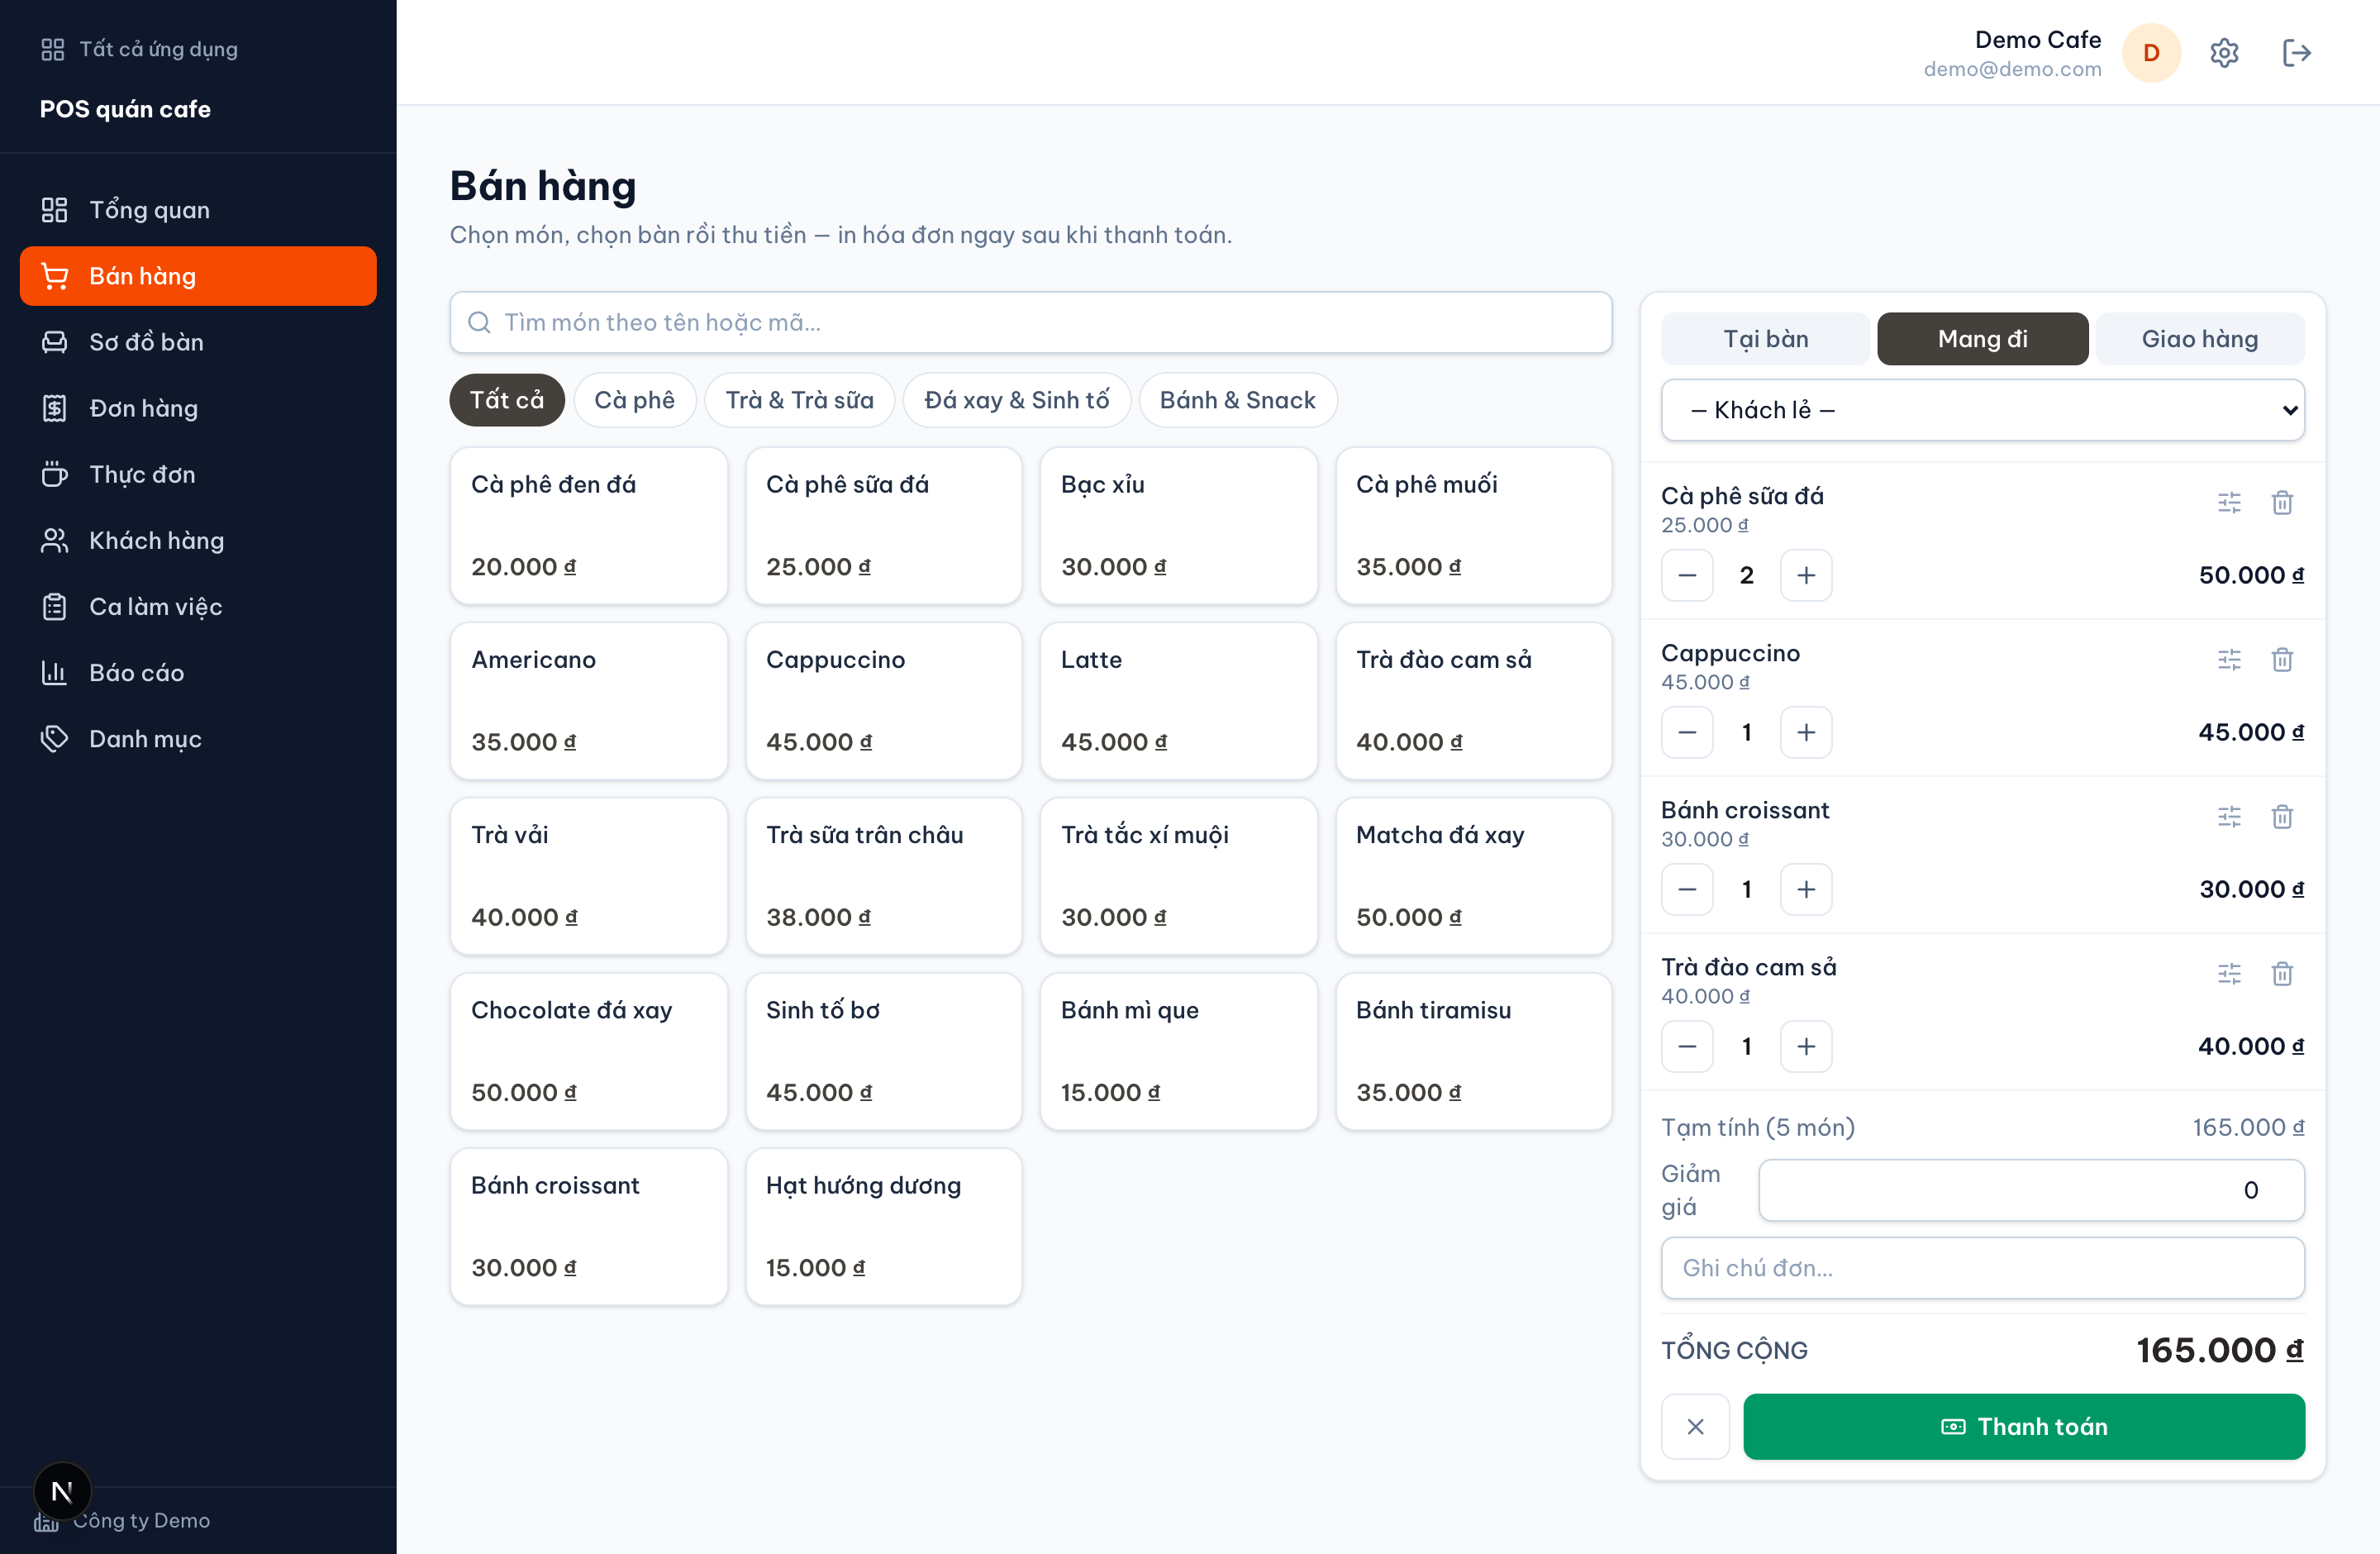Add Cà phê đen đá to order

pos(589,526)
